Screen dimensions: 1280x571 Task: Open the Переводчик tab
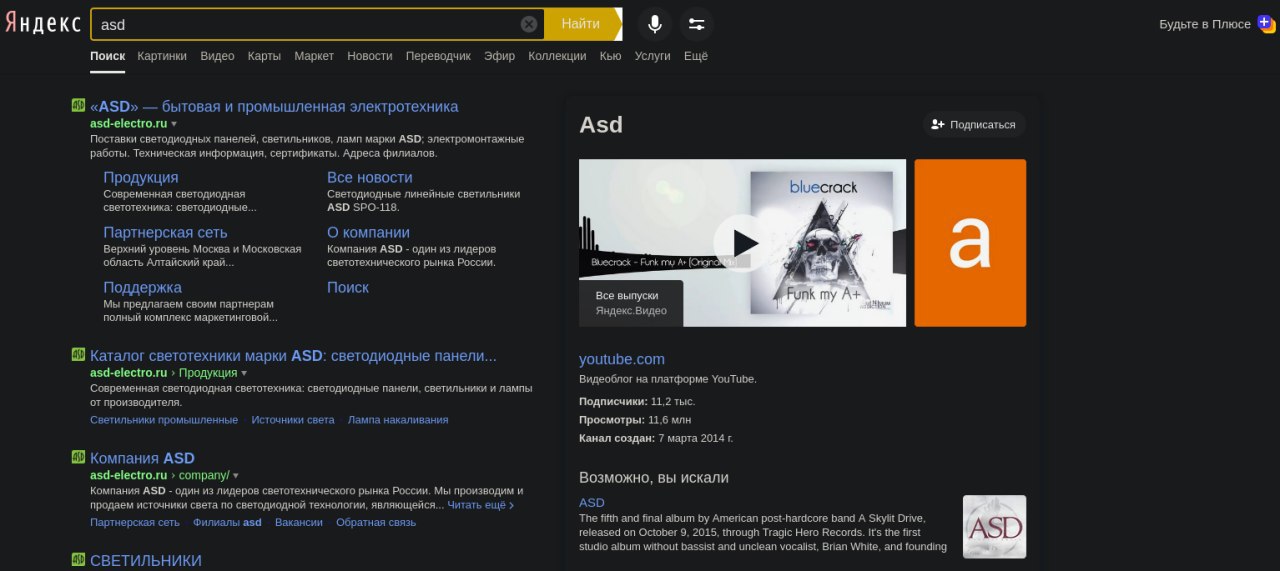pyautogui.click(x=438, y=56)
